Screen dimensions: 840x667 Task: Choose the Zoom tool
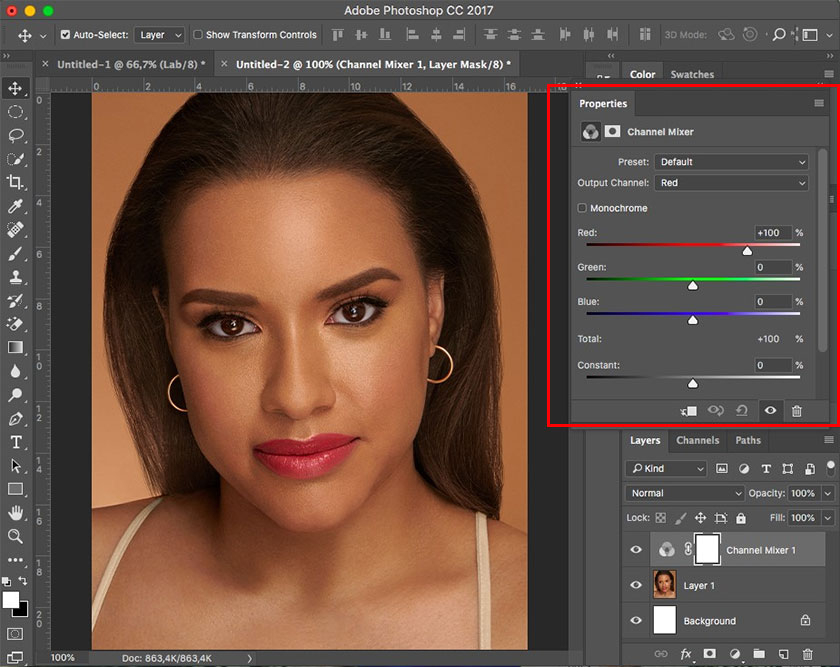[15, 536]
